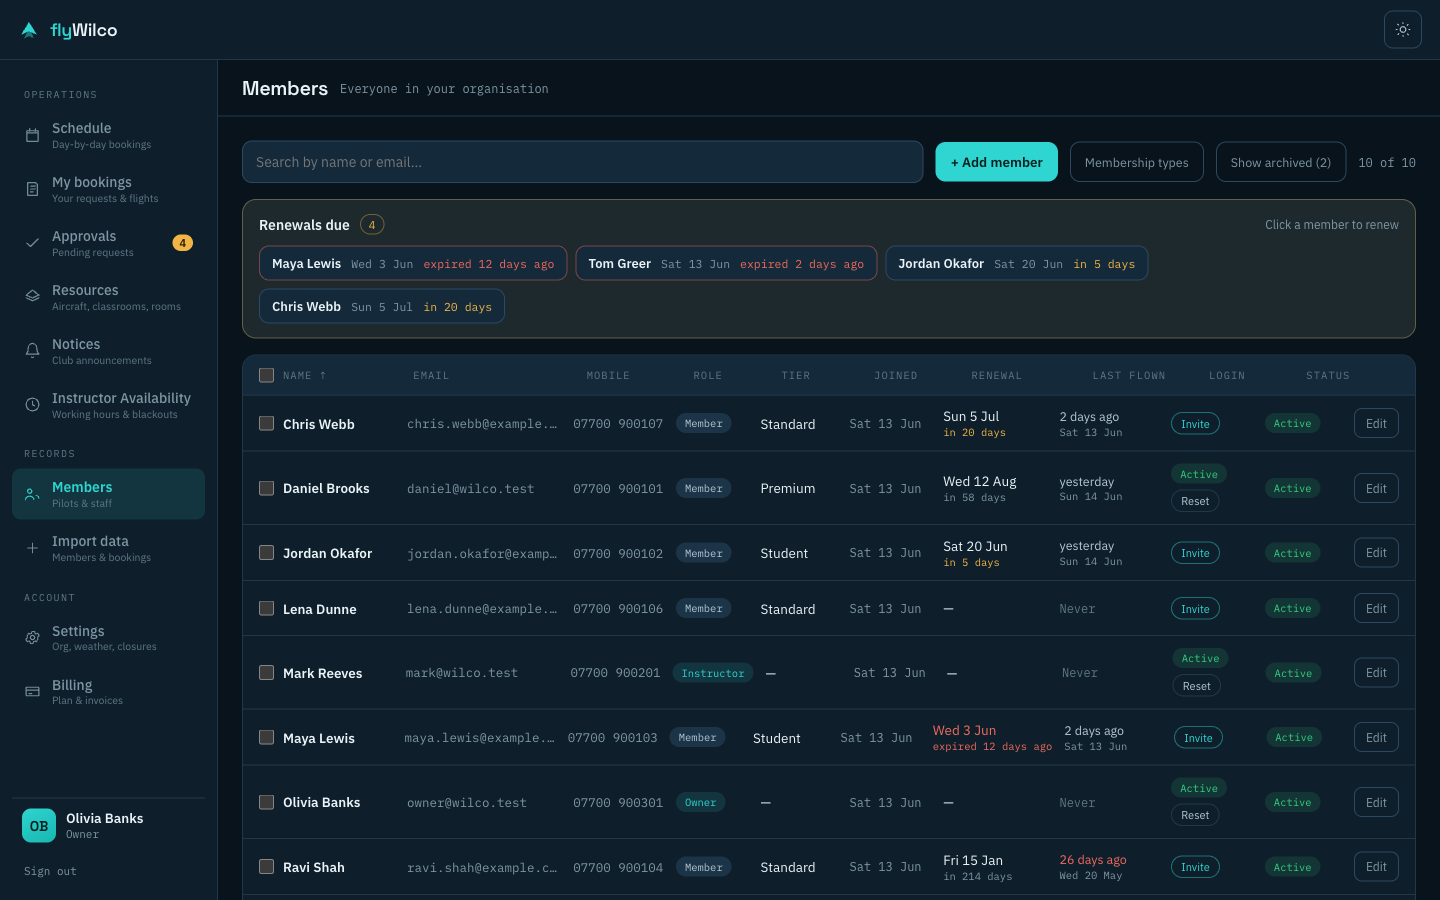This screenshot has height=900, width=1440.
Task: Check the box for Jordan Okafor
Action: (x=266, y=553)
